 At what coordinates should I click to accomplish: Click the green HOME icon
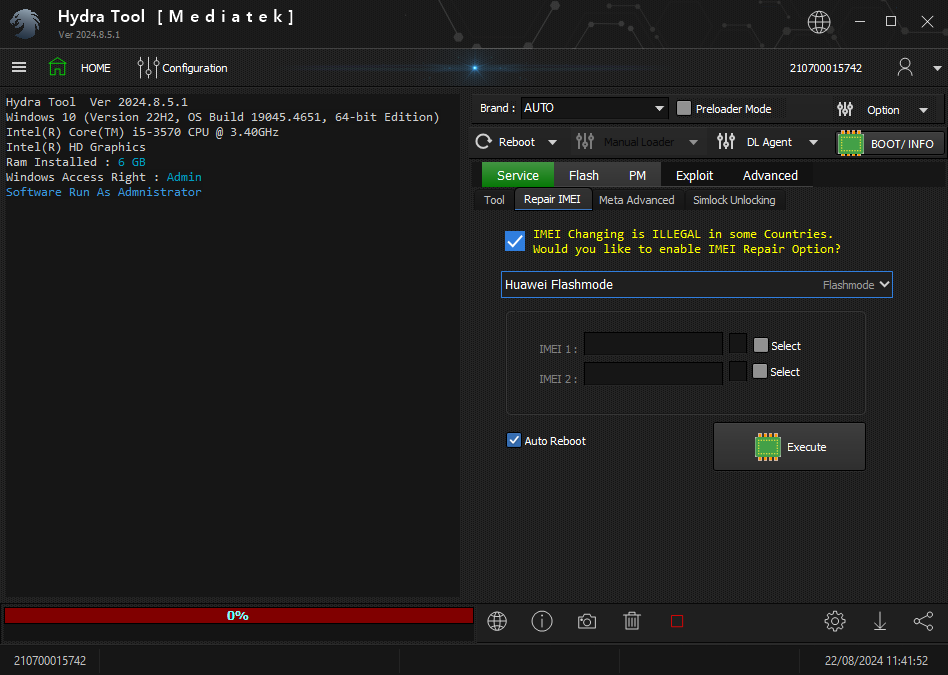click(58, 68)
